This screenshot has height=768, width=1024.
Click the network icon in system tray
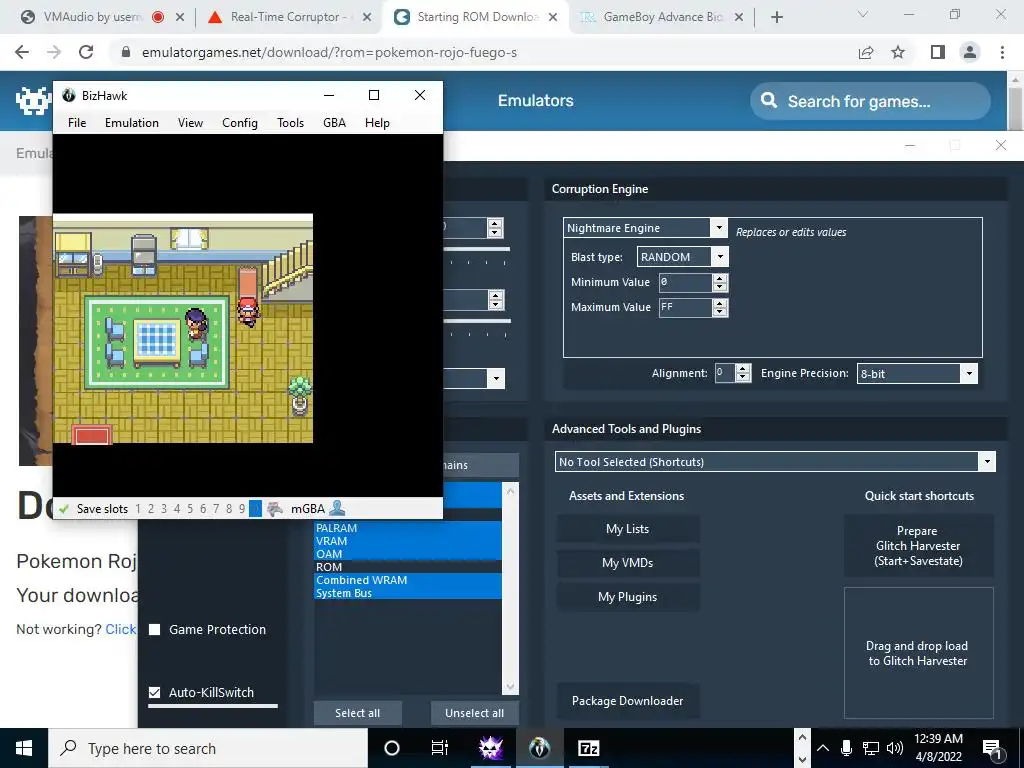pyautogui.click(x=871, y=748)
